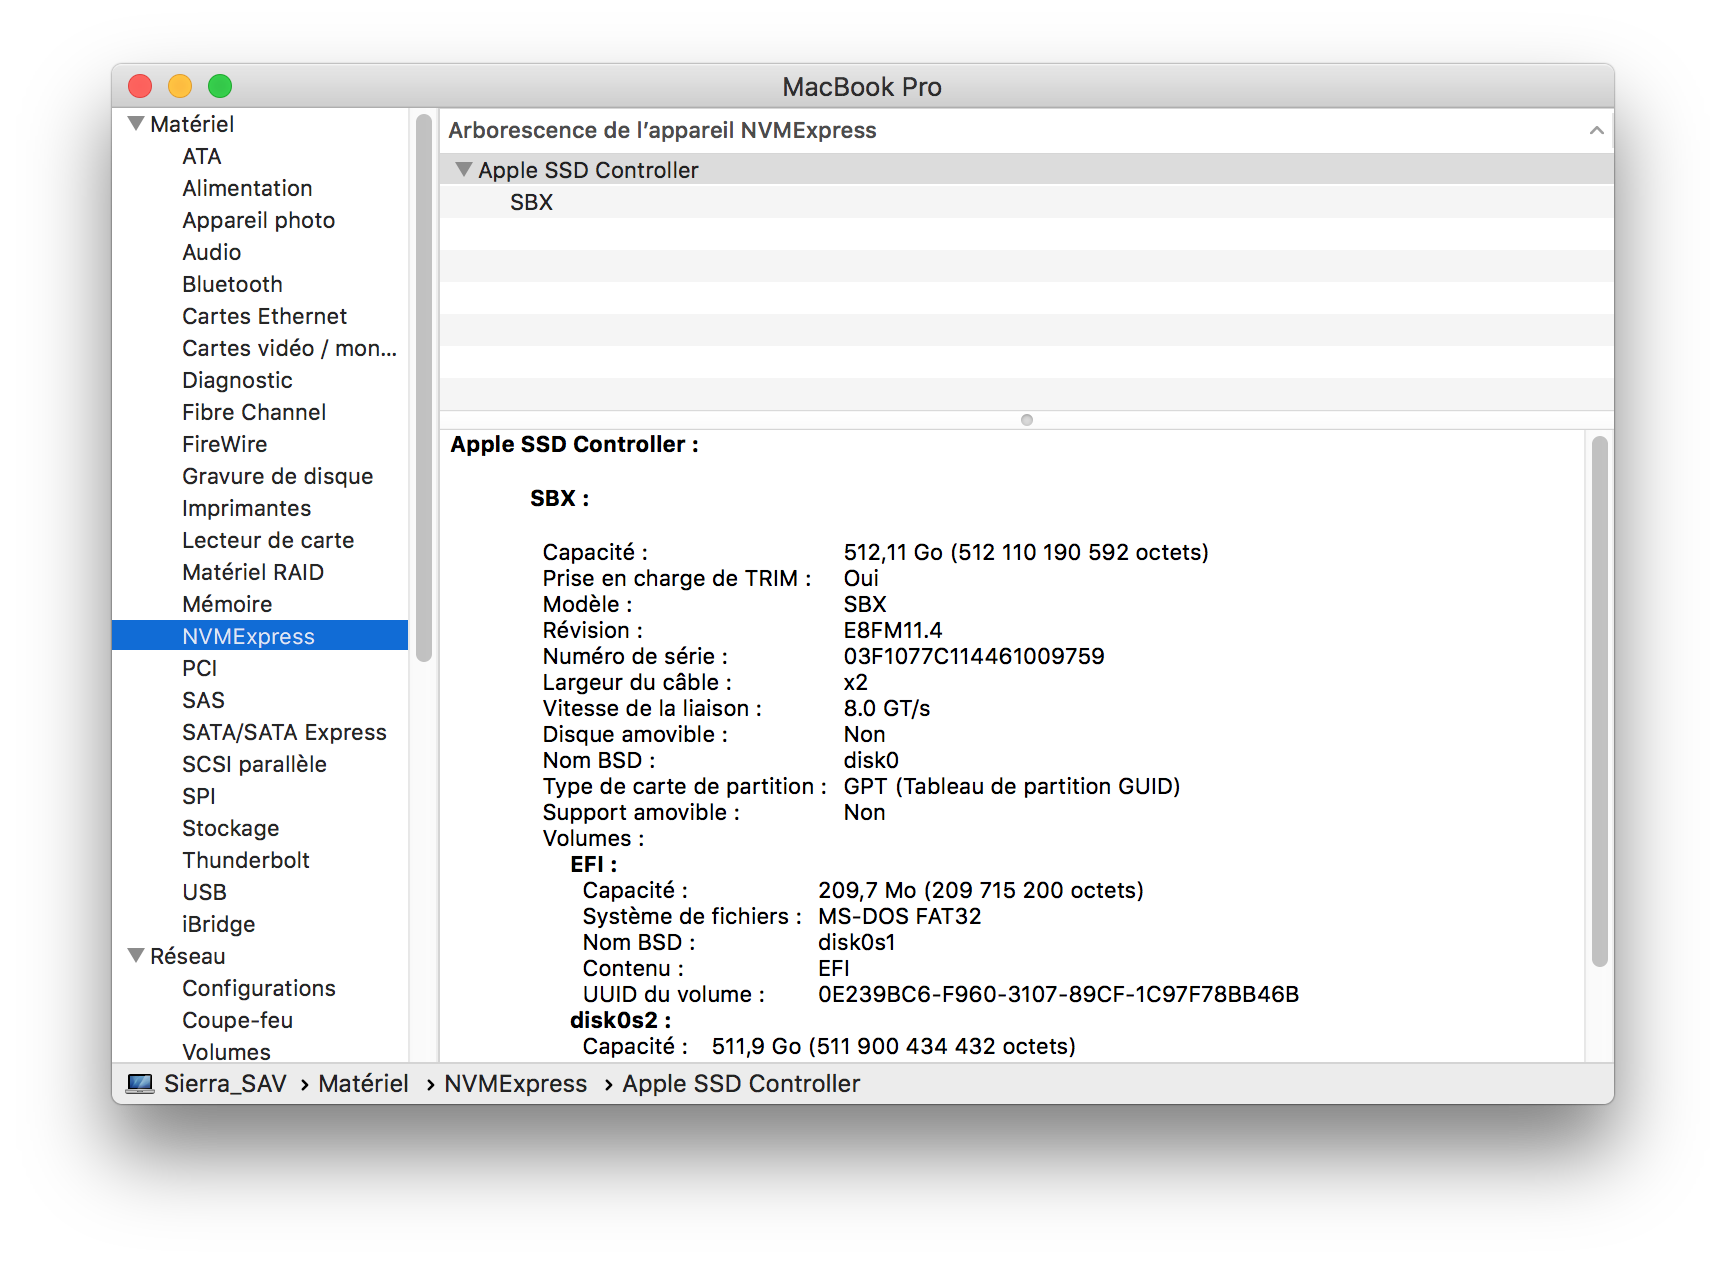This screenshot has height=1264, width=1726.
Task: Select SATA/SATA Express in the sidebar
Action: pos(284,732)
